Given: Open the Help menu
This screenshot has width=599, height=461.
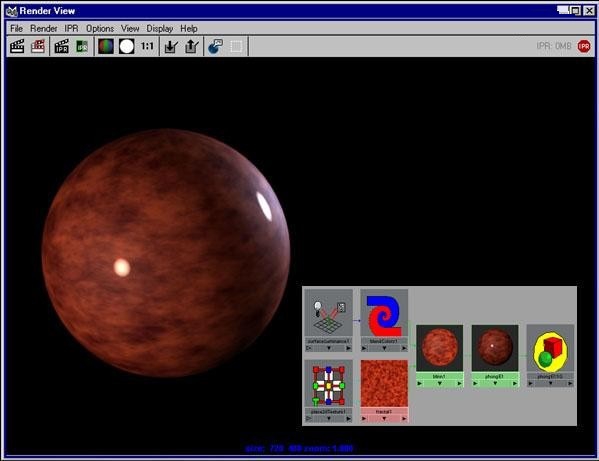Looking at the screenshot, I should [189, 29].
